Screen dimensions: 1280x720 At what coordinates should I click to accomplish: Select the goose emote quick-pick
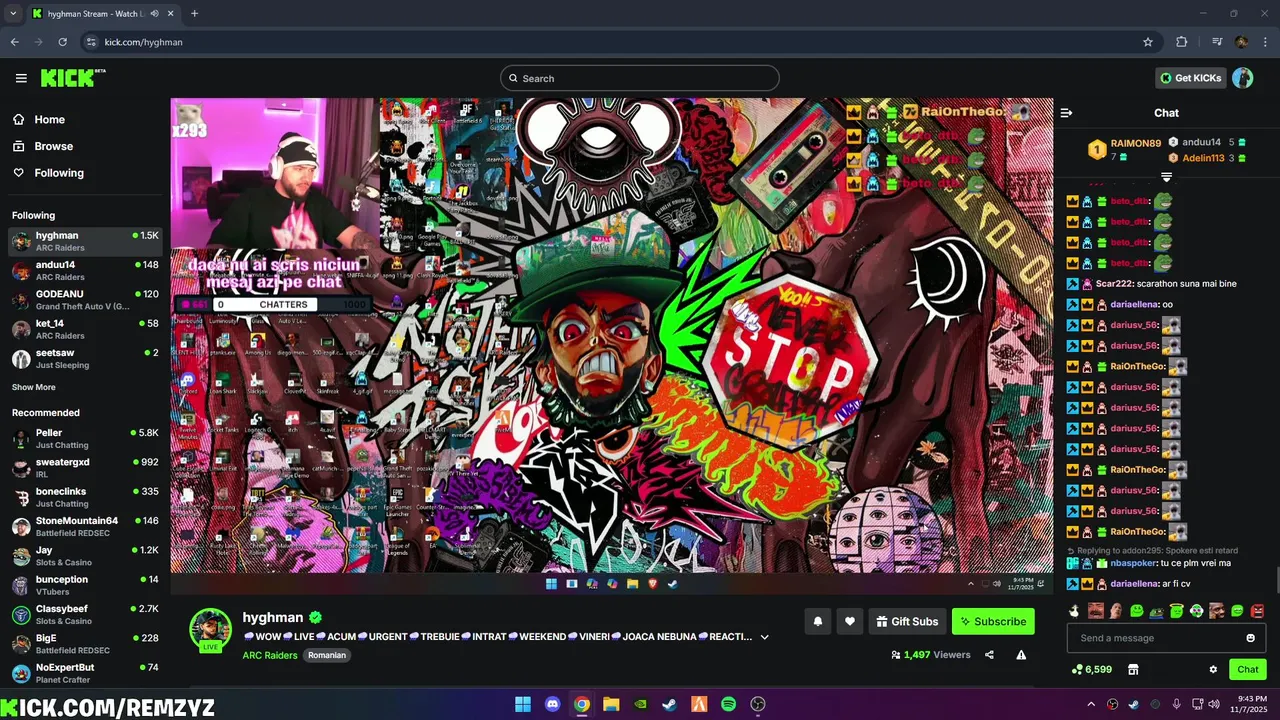[1075, 611]
